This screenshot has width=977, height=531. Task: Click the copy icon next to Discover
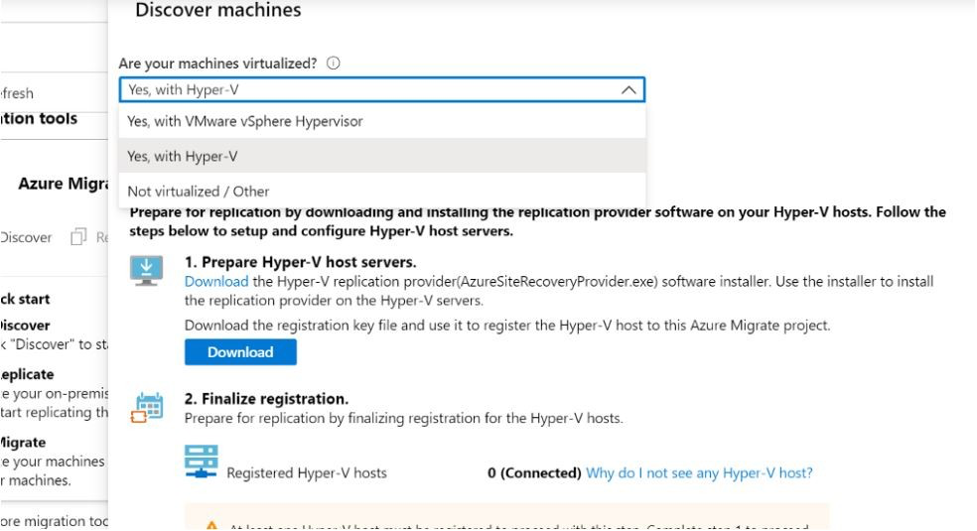[x=79, y=237]
